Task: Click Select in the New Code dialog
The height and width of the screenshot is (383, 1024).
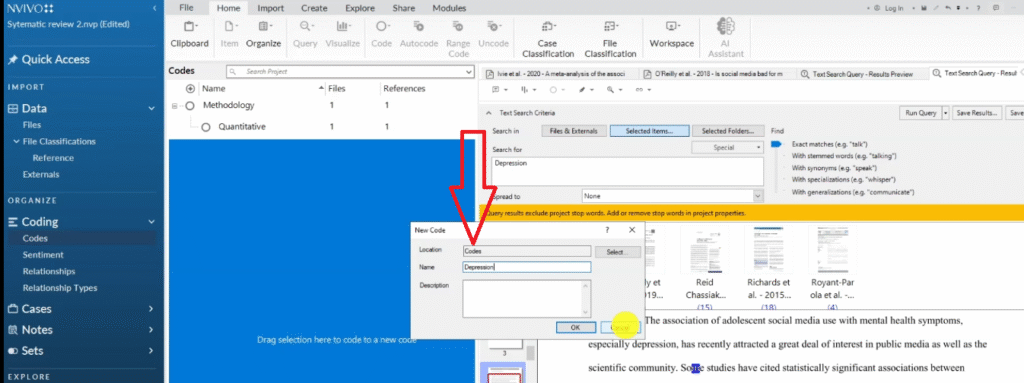Action: coord(618,251)
